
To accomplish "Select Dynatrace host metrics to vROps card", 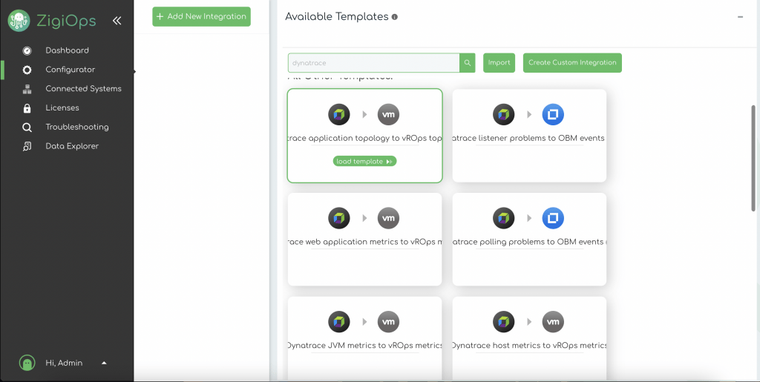I will pos(529,338).
